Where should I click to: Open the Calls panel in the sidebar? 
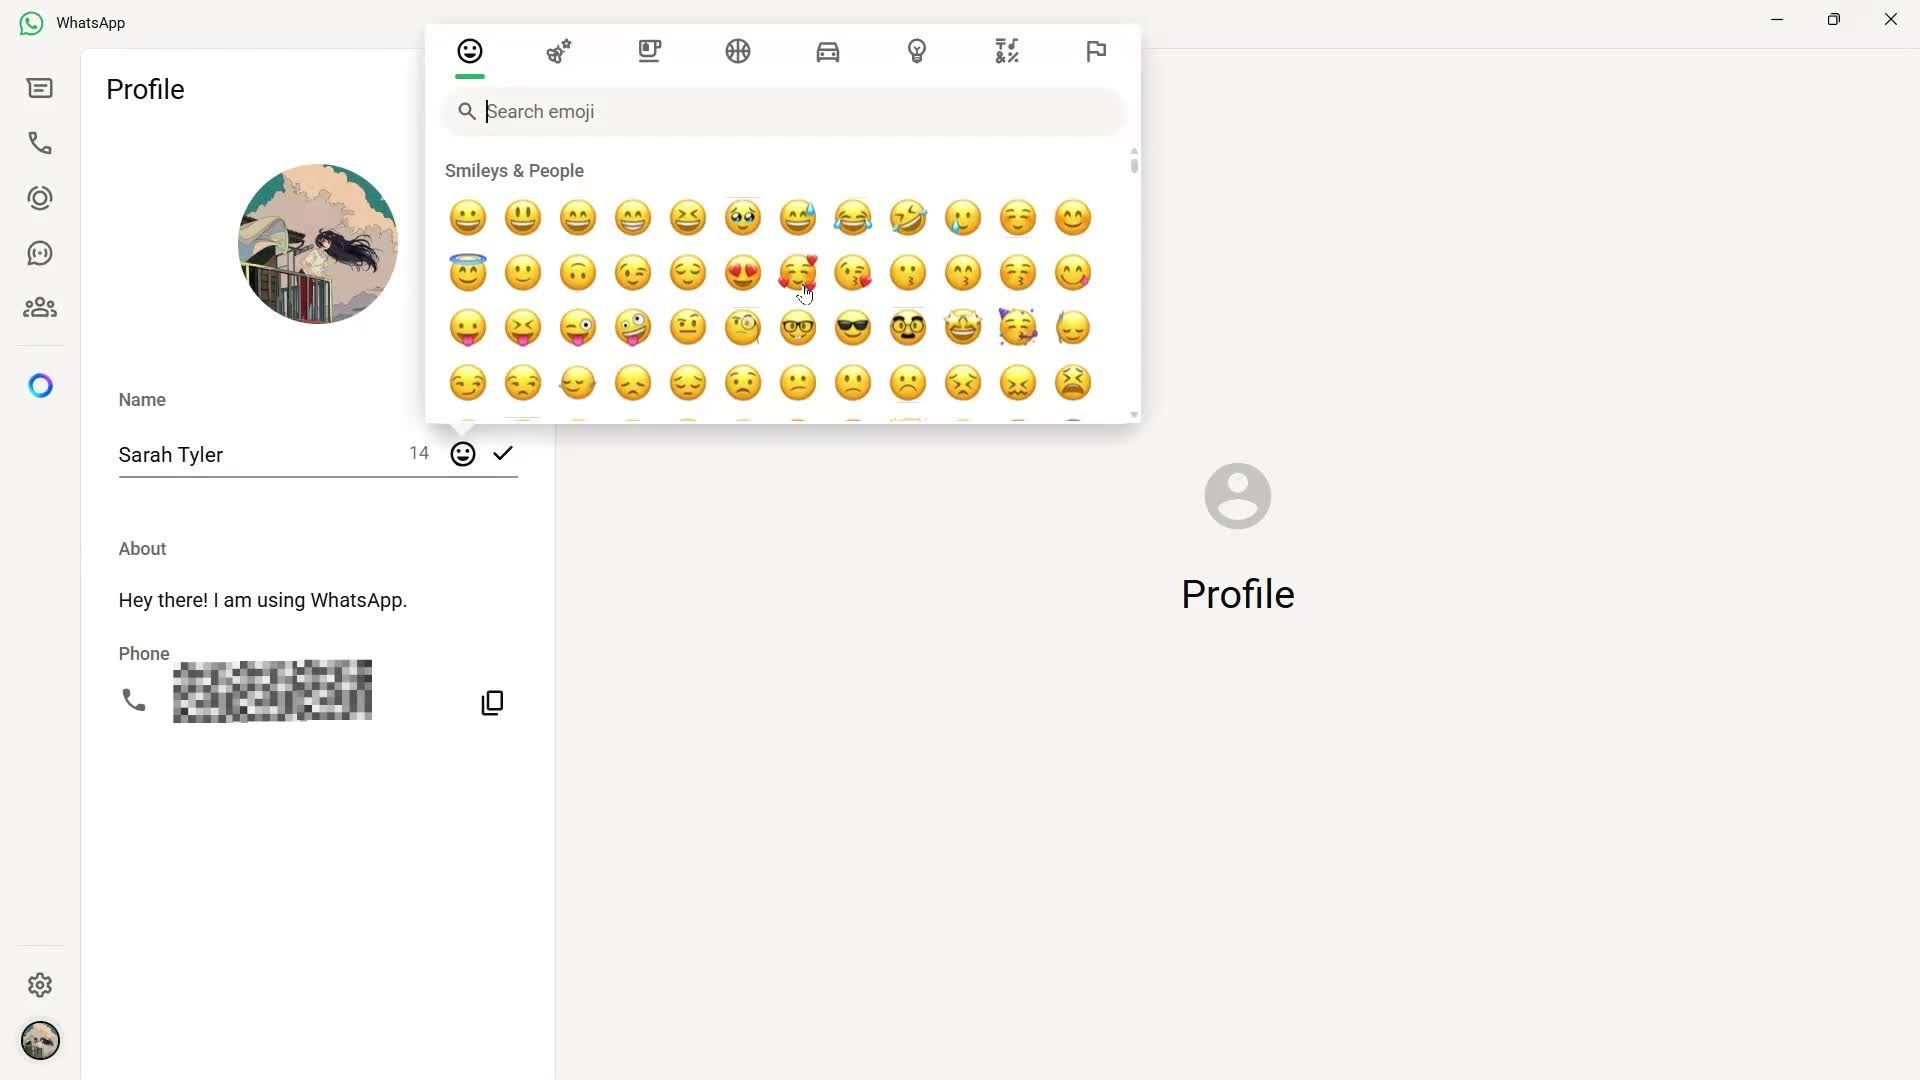click(x=40, y=142)
